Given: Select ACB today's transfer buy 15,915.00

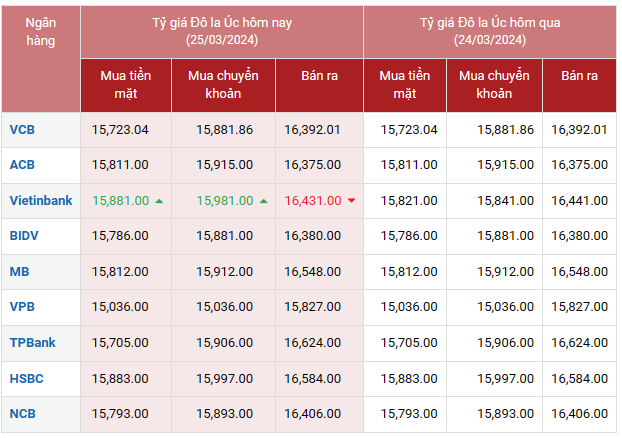Looking at the screenshot, I should [x=225, y=165].
